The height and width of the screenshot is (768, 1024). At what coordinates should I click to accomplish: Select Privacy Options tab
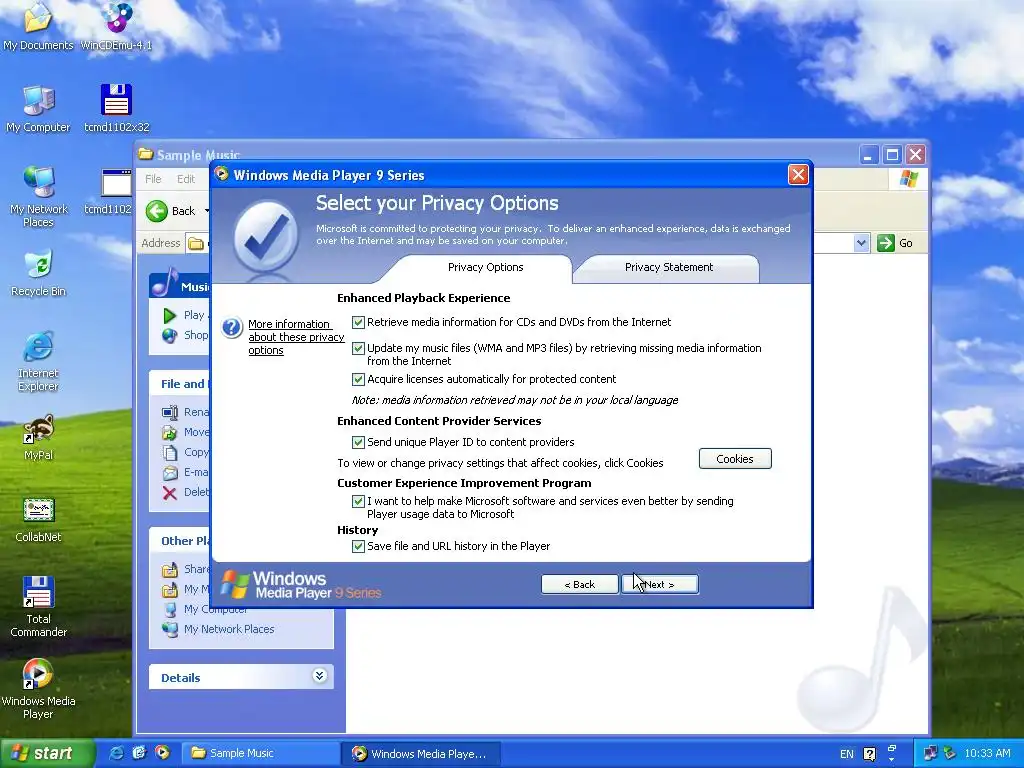(485, 267)
